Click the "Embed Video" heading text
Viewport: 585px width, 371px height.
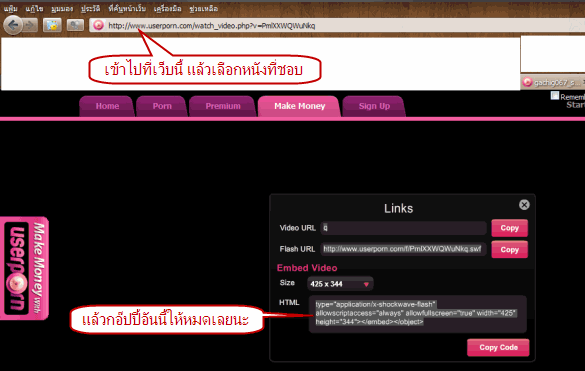[x=307, y=268]
